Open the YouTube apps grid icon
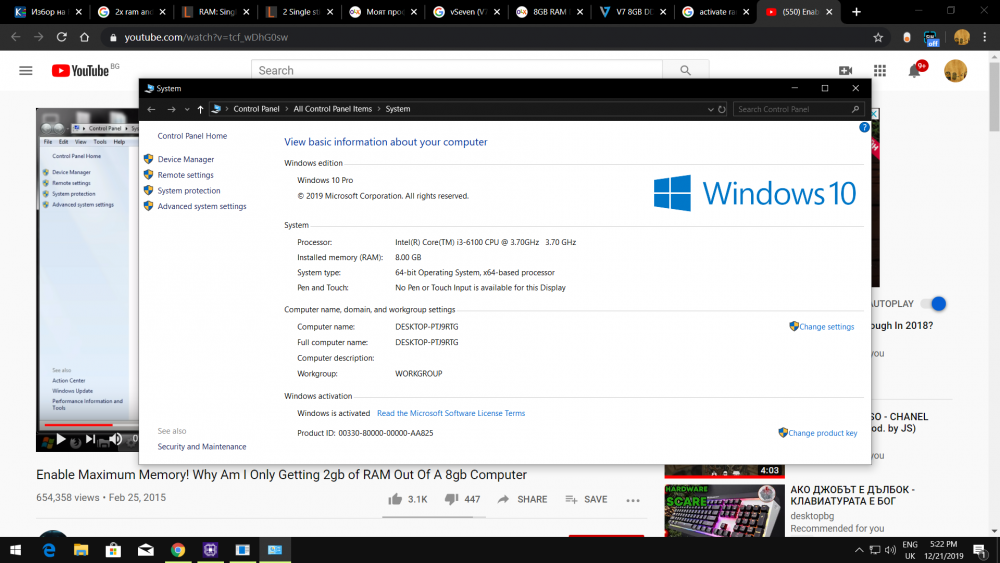Image resolution: width=1000 pixels, height=563 pixels. (x=879, y=71)
